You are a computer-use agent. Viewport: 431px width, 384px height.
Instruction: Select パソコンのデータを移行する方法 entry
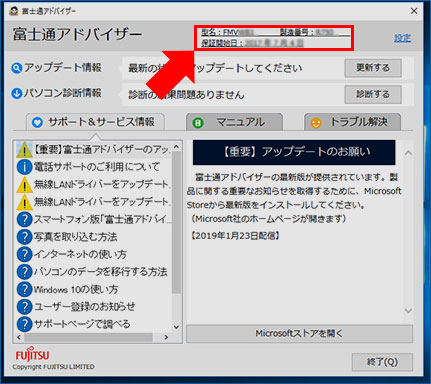[x=101, y=272]
